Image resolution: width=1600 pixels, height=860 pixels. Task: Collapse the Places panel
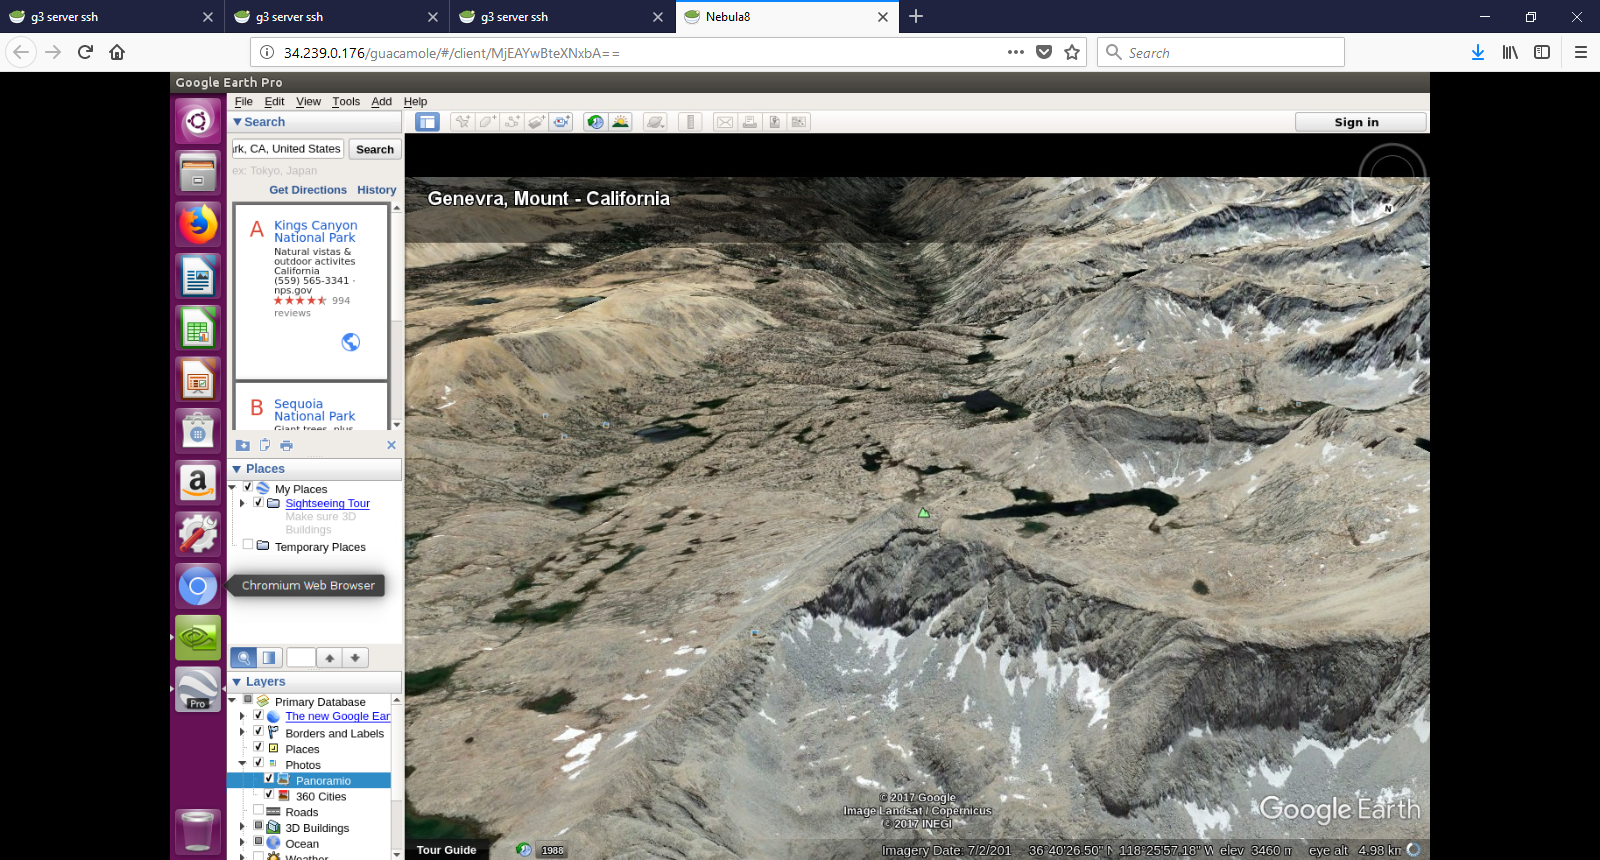[237, 469]
